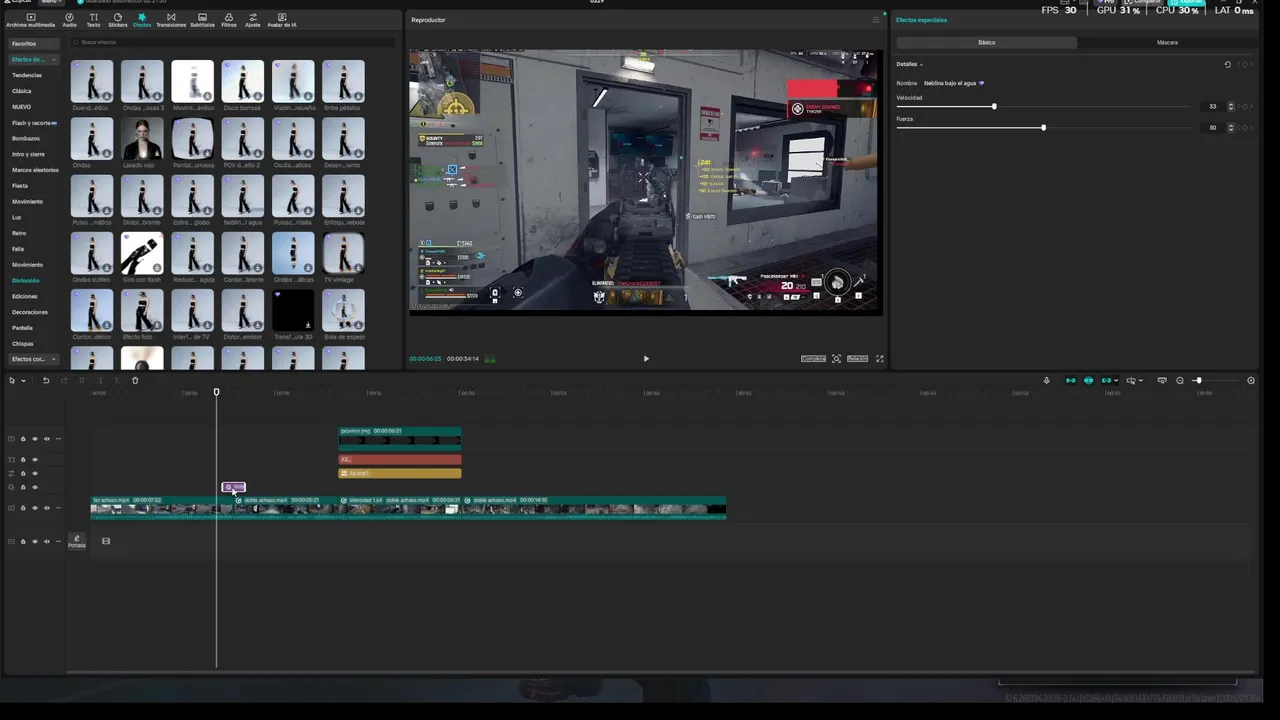This screenshot has width=1280, height=720.
Task: Hide the top overlay video track
Action: [35, 439]
